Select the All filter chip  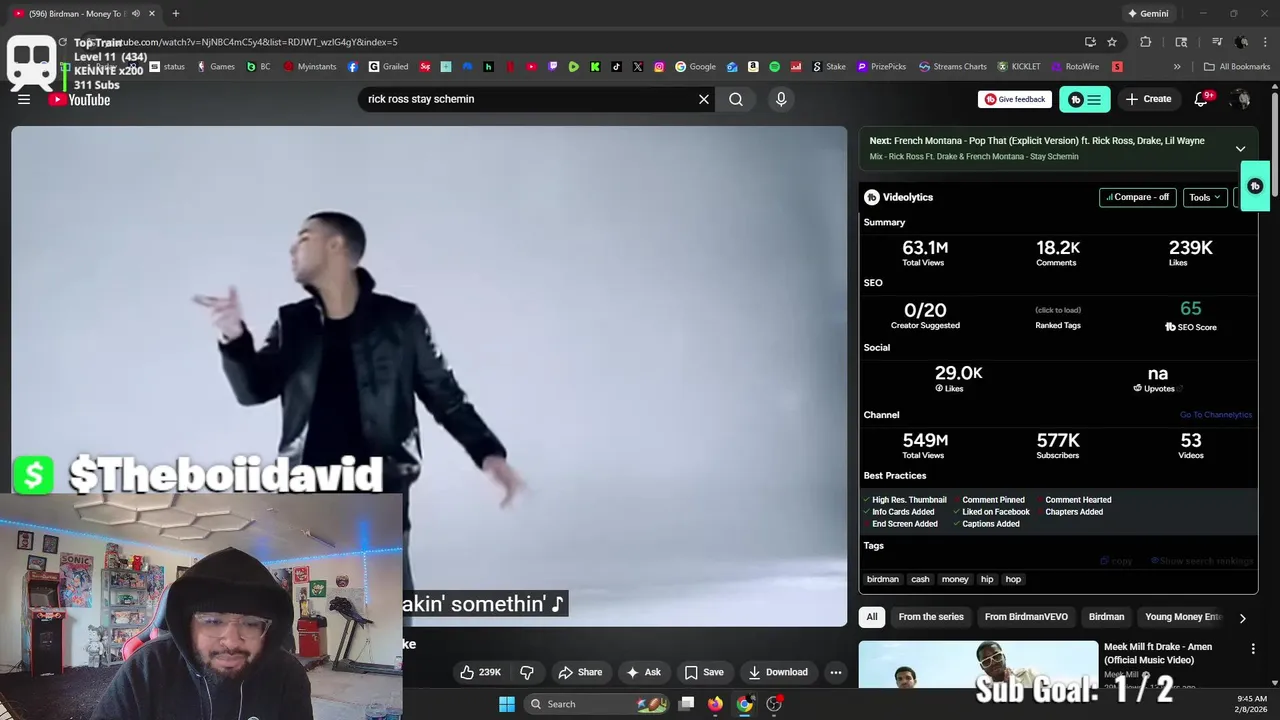point(872,617)
